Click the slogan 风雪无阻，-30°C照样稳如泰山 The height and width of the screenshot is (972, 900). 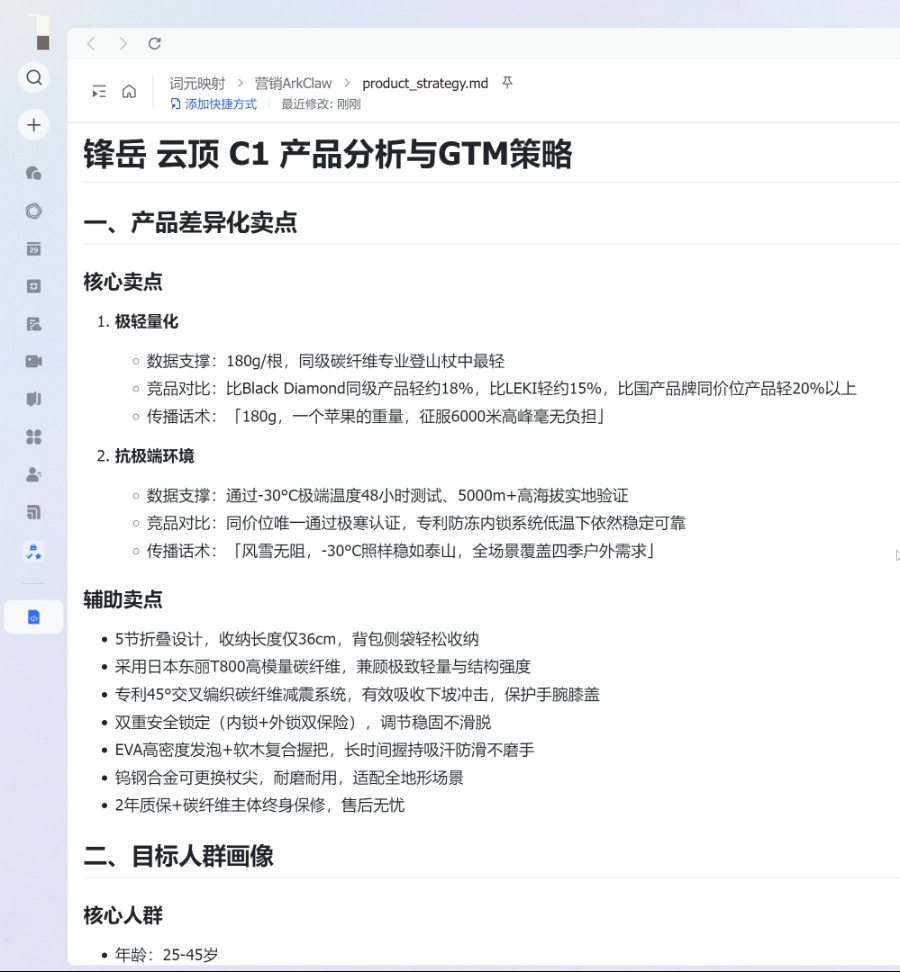pos(401,551)
